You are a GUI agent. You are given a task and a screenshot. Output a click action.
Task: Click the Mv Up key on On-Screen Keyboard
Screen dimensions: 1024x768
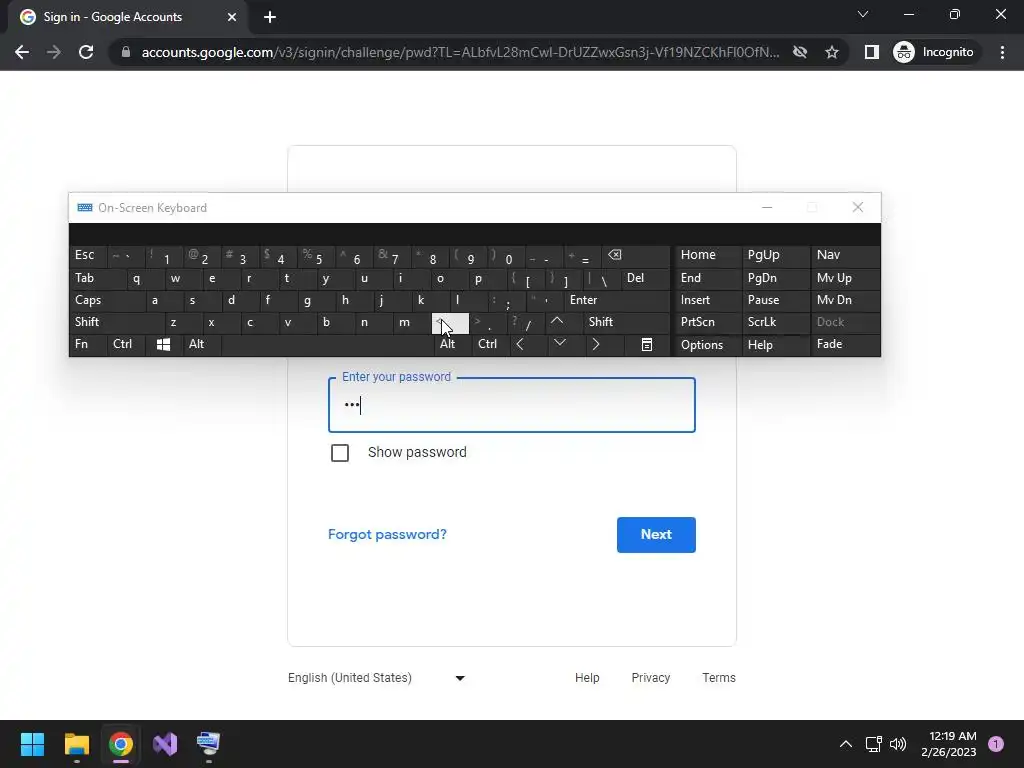pyautogui.click(x=844, y=278)
